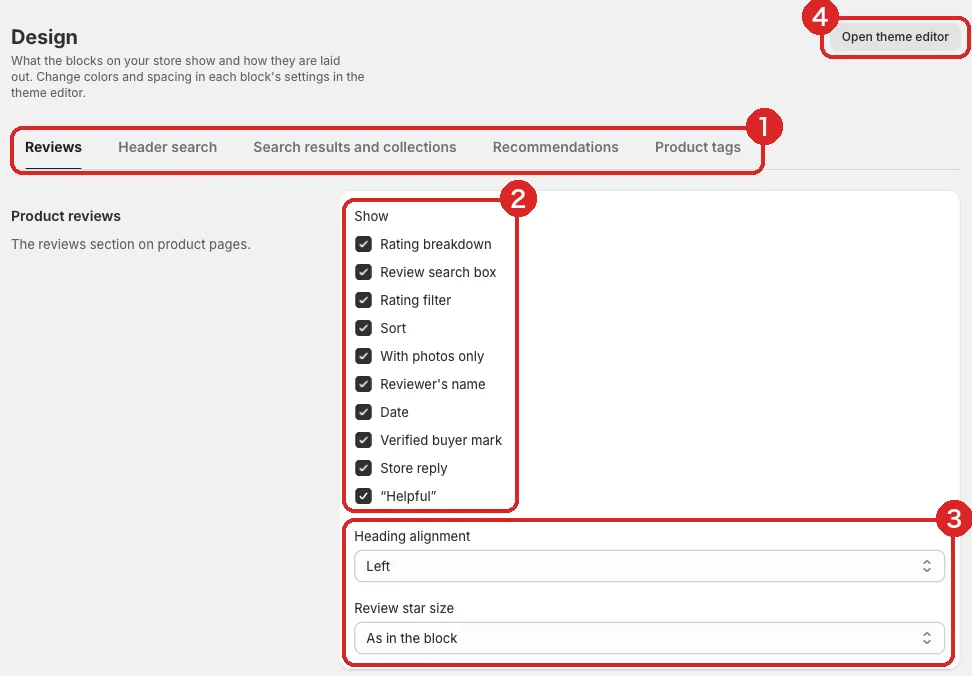This screenshot has height=676, width=972.
Task: Disable the Rating filter checkbox
Action: click(363, 300)
